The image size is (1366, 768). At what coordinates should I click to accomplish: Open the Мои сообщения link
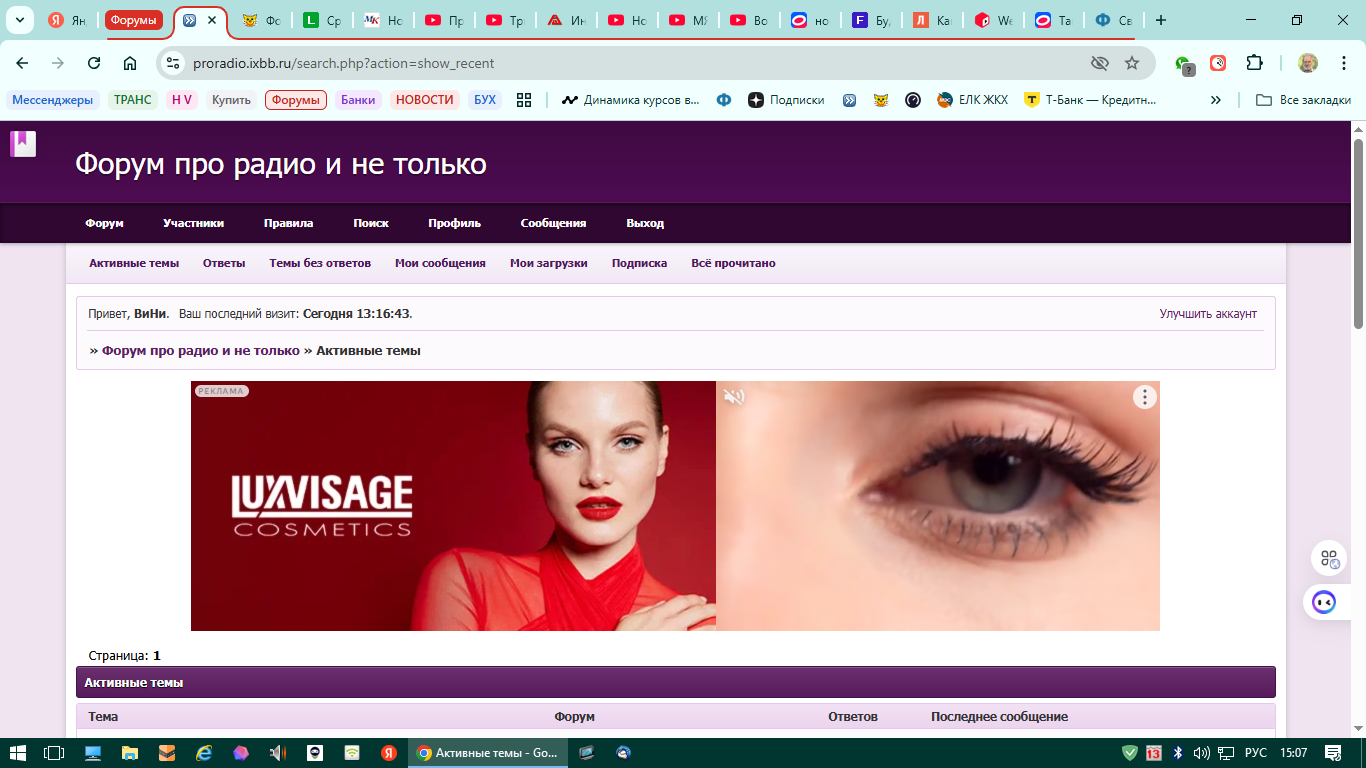pos(440,263)
